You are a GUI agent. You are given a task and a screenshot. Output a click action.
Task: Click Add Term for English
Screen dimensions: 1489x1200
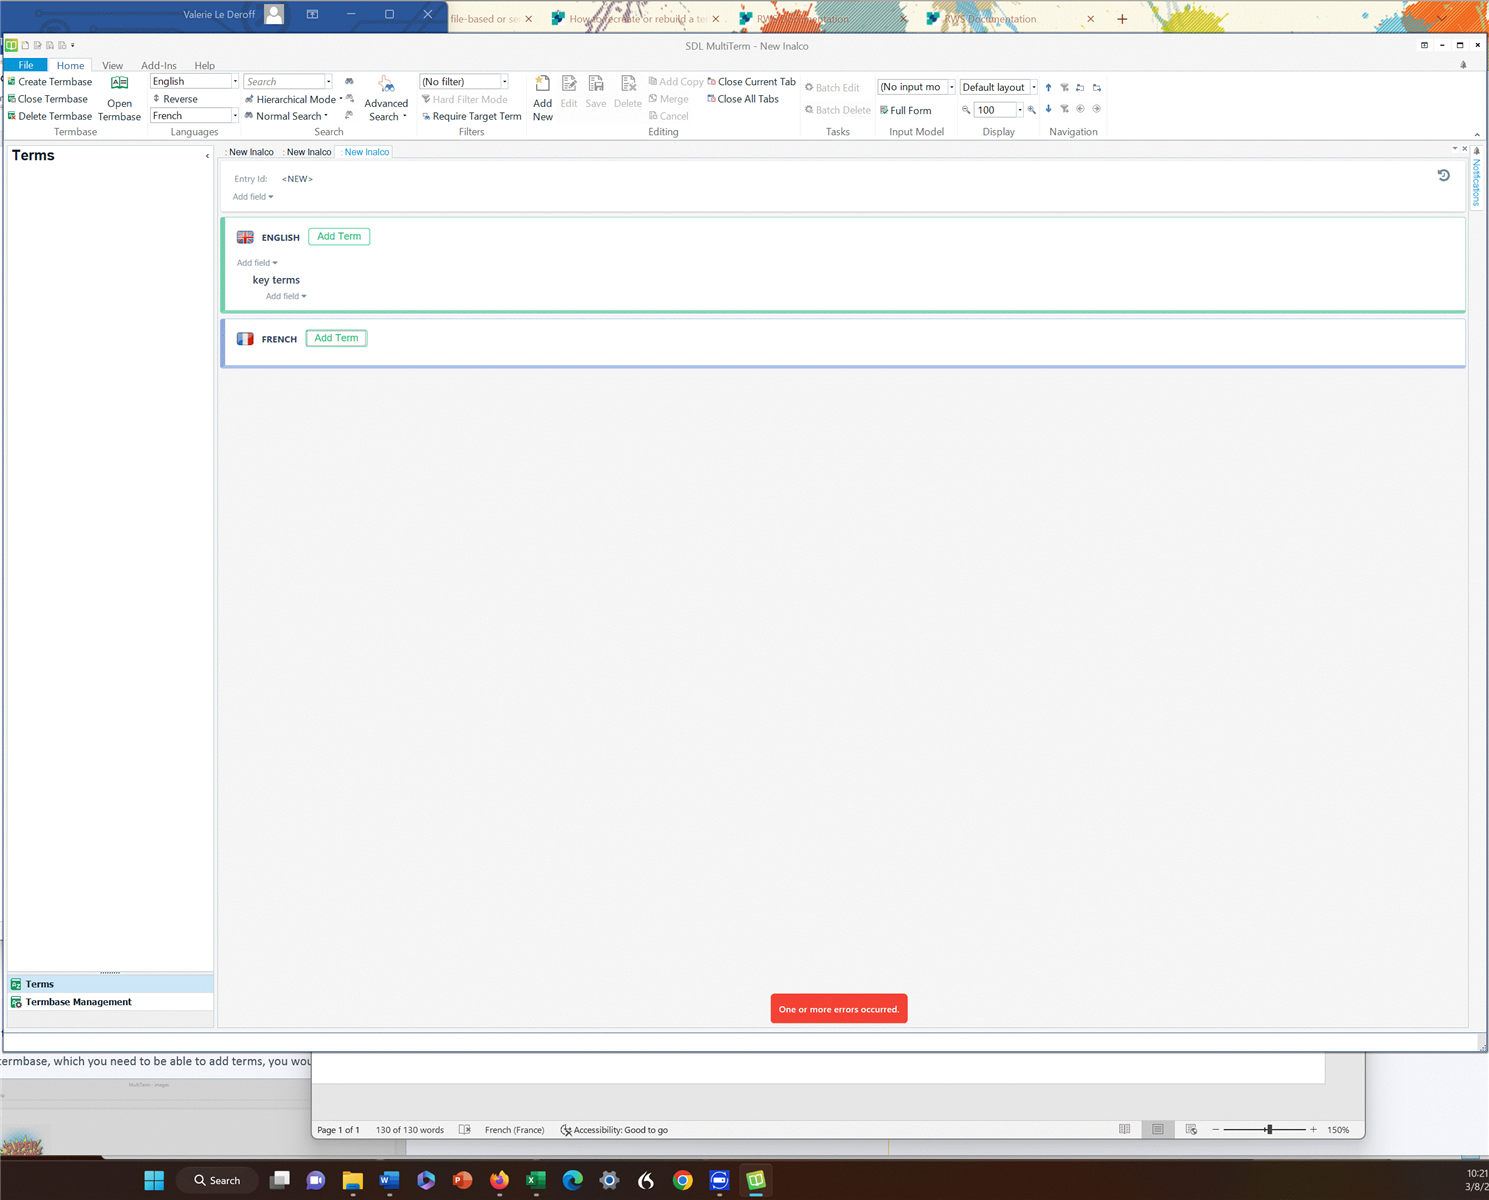click(339, 237)
